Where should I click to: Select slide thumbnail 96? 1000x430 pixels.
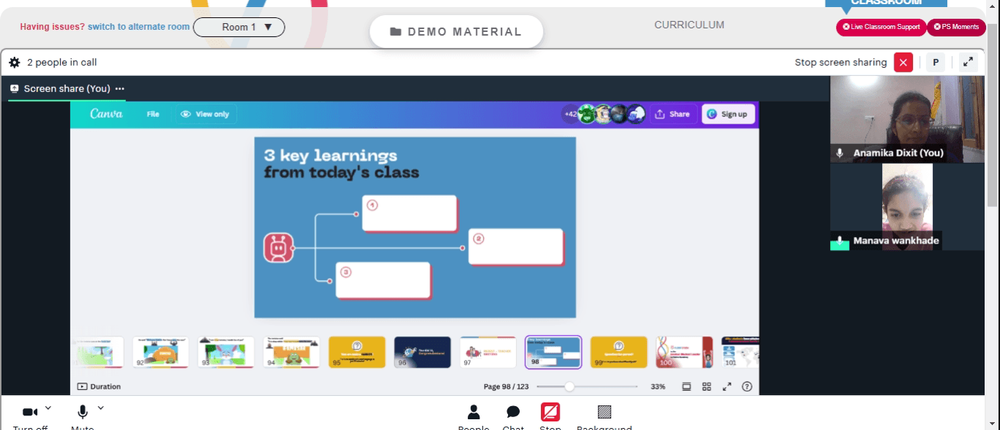(x=422, y=352)
